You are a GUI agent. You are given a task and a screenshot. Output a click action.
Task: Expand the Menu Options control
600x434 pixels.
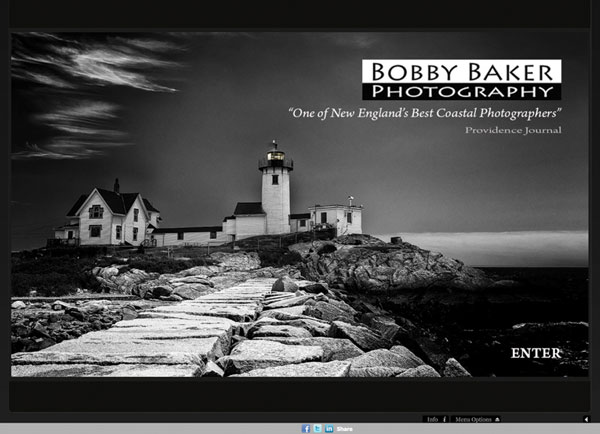pos(476,419)
